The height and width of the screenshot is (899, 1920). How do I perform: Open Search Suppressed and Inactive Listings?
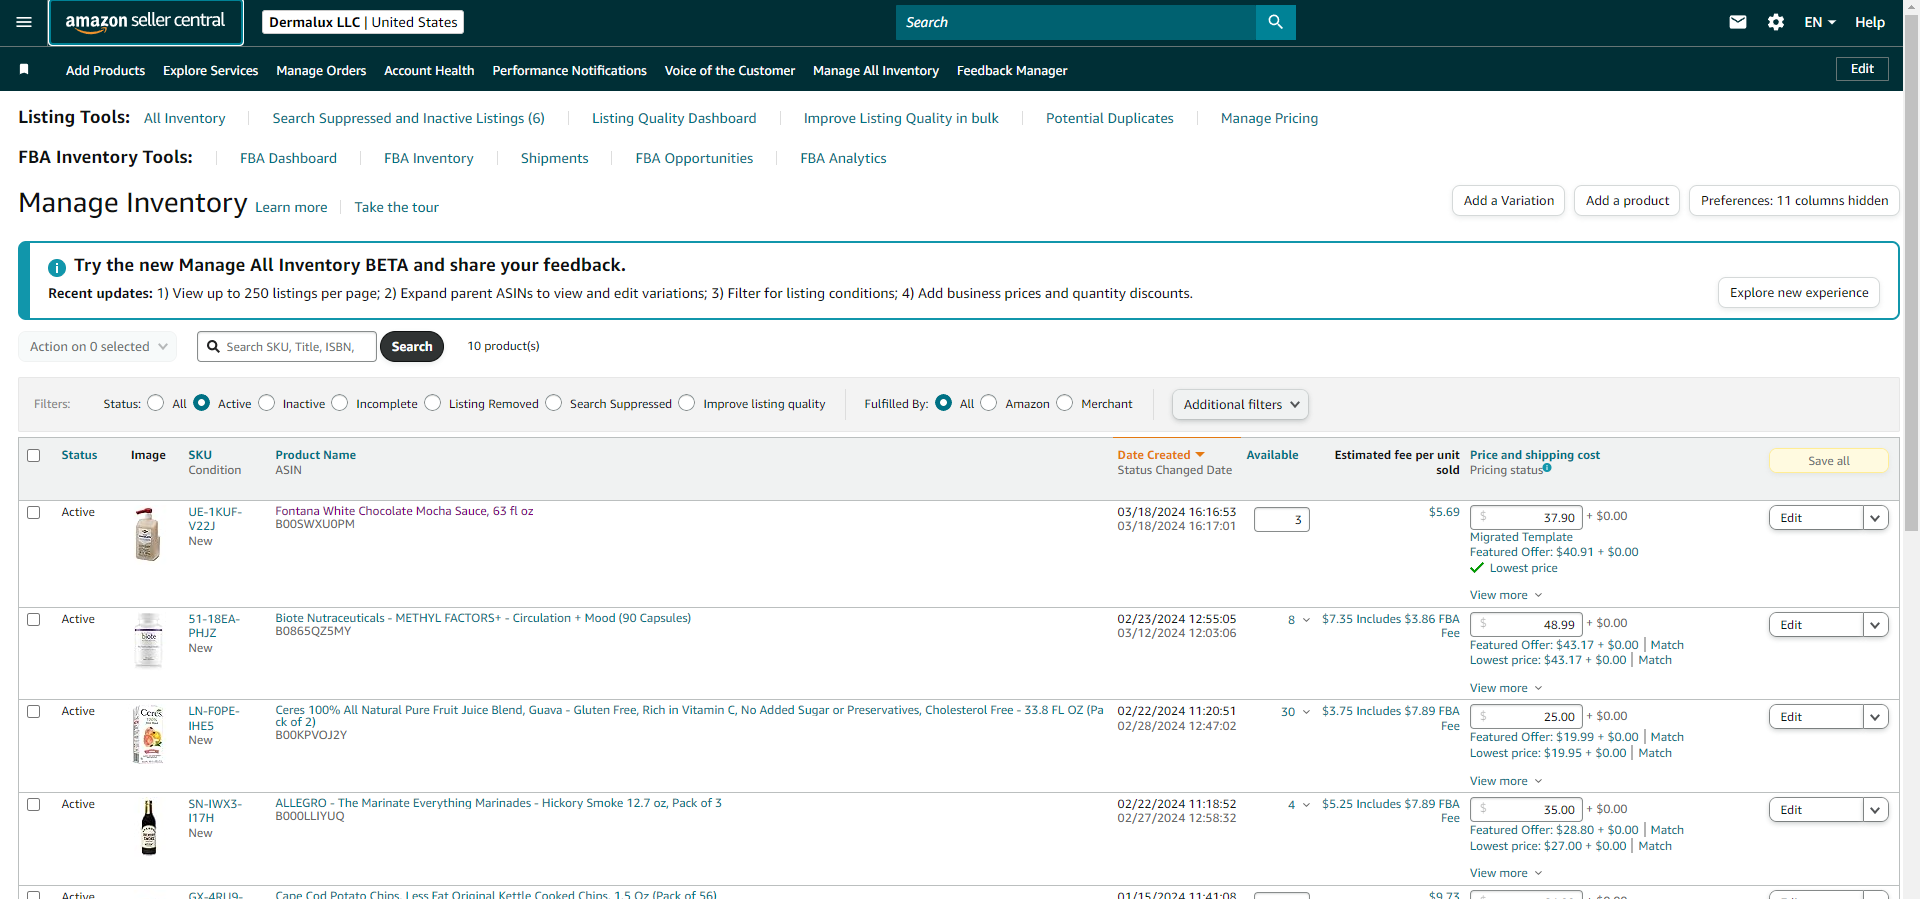[x=408, y=118]
